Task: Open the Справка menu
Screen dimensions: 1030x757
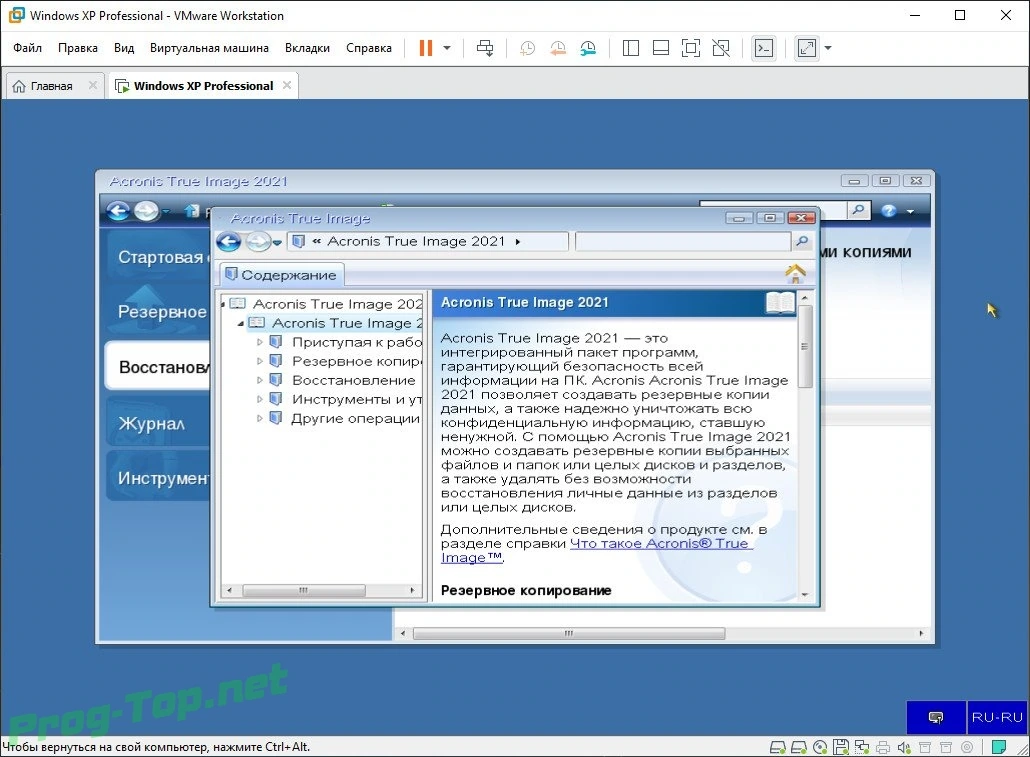Action: (369, 48)
